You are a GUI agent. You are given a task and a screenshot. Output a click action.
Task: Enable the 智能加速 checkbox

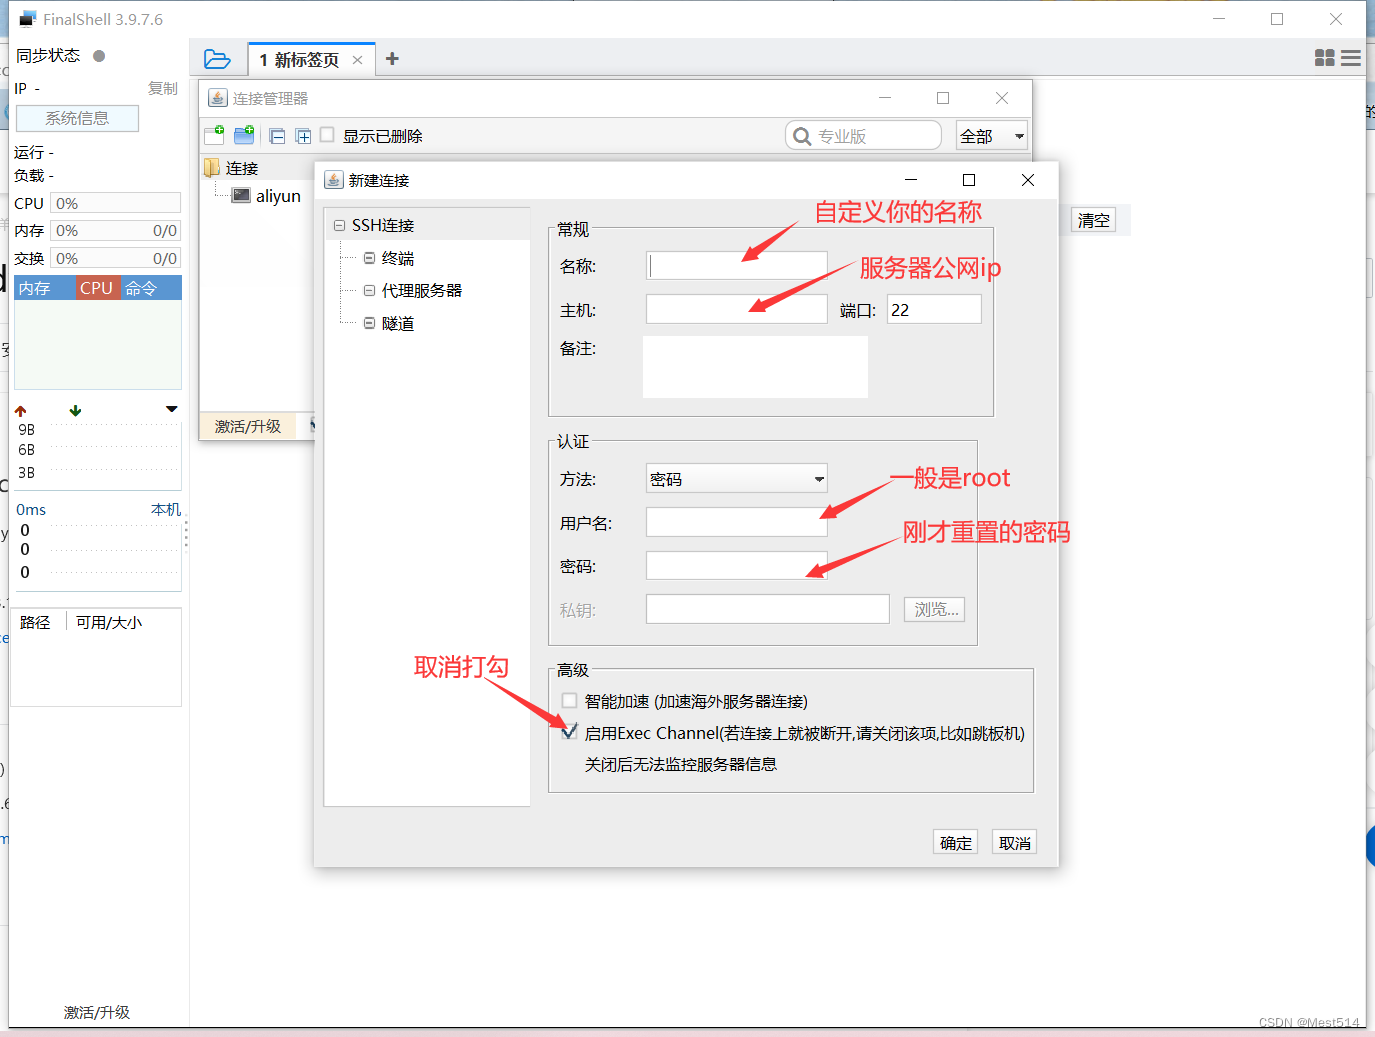point(569,701)
